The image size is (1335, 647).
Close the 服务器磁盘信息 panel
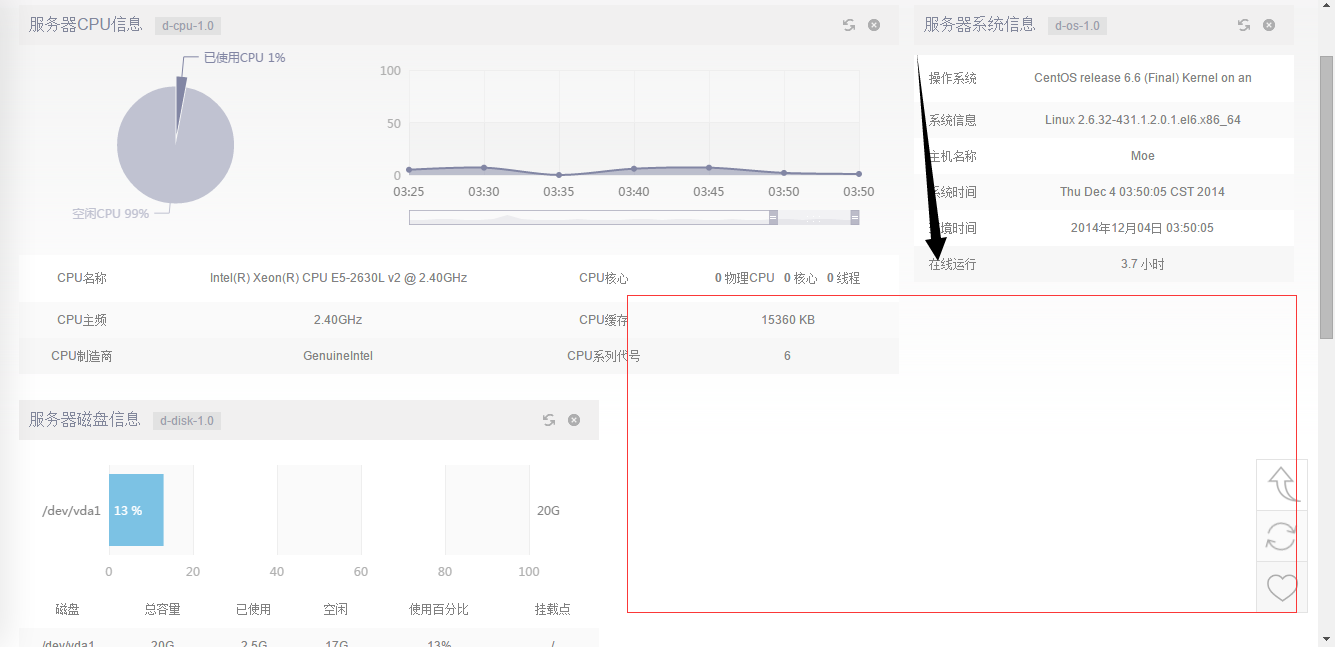pos(574,420)
